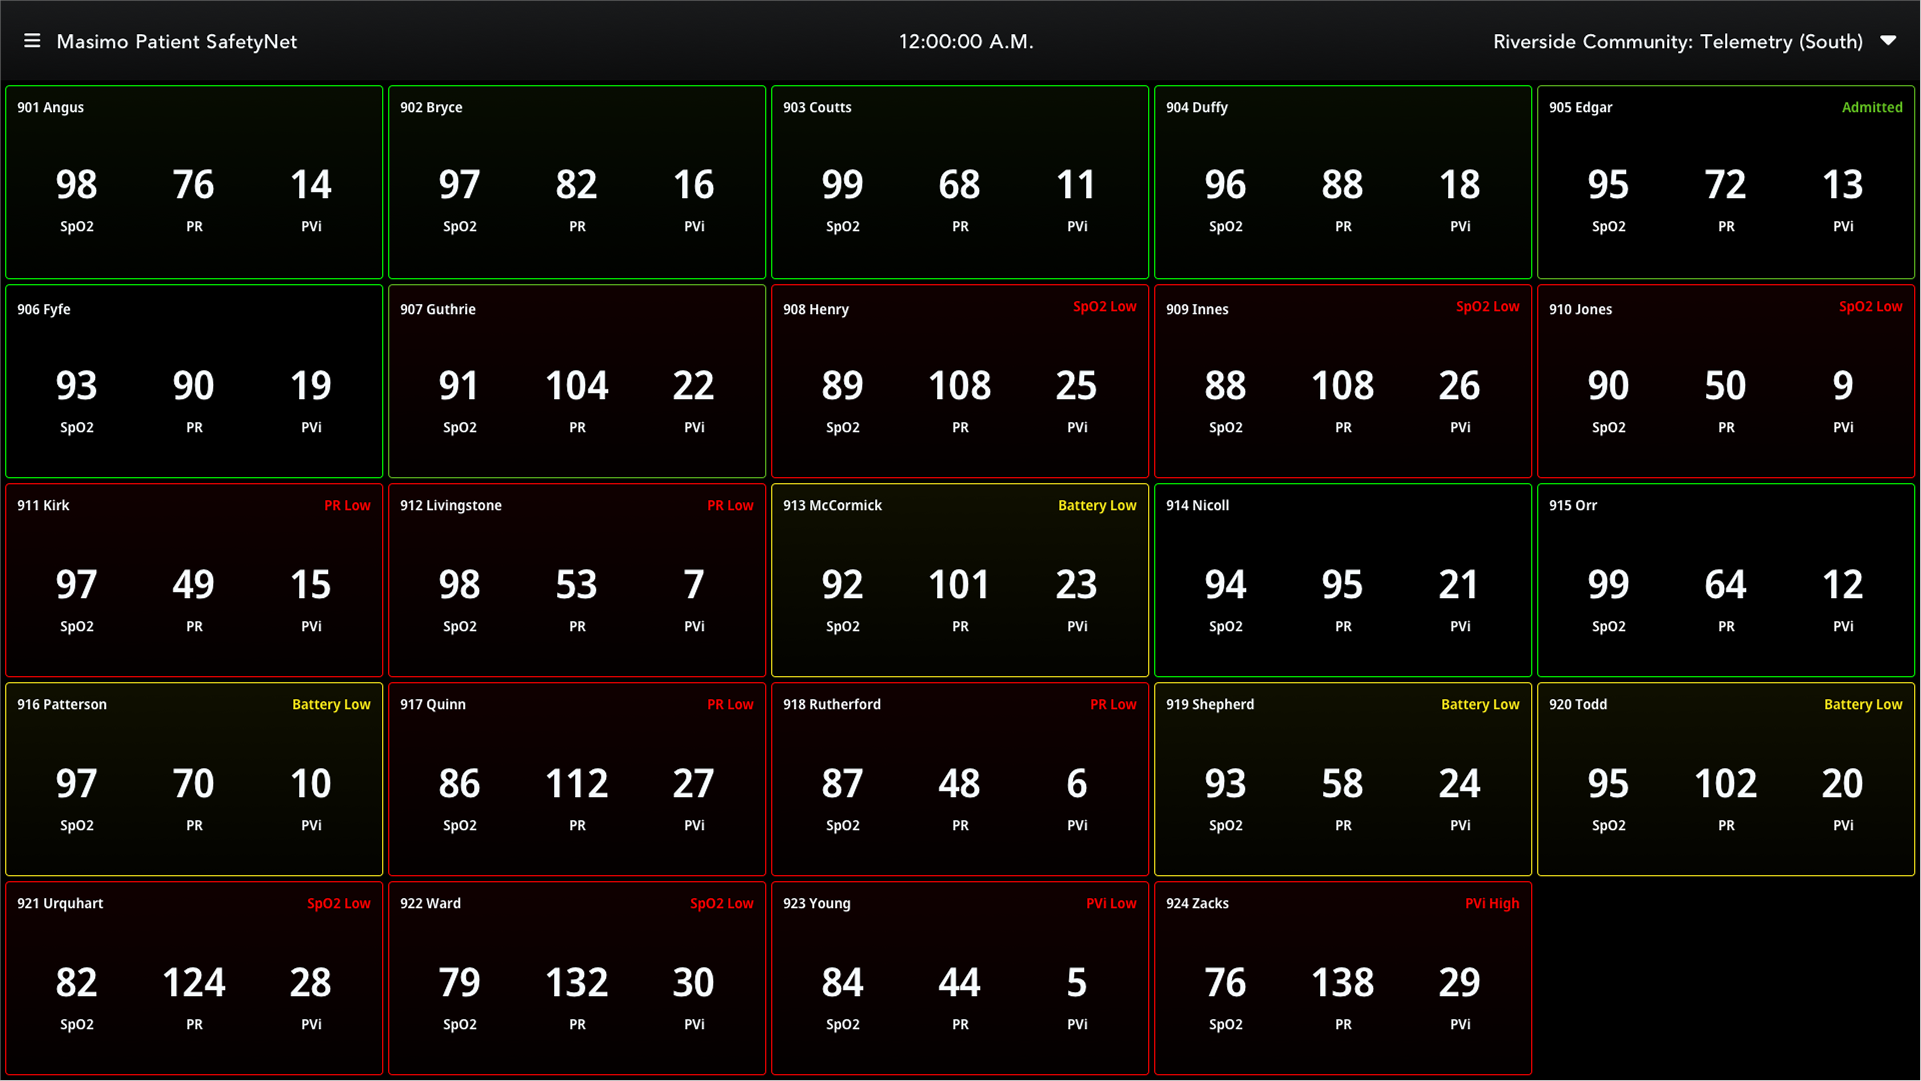This screenshot has width=1921, height=1081.
Task: Open the 907 Guthrie patient tile
Action: coord(577,381)
